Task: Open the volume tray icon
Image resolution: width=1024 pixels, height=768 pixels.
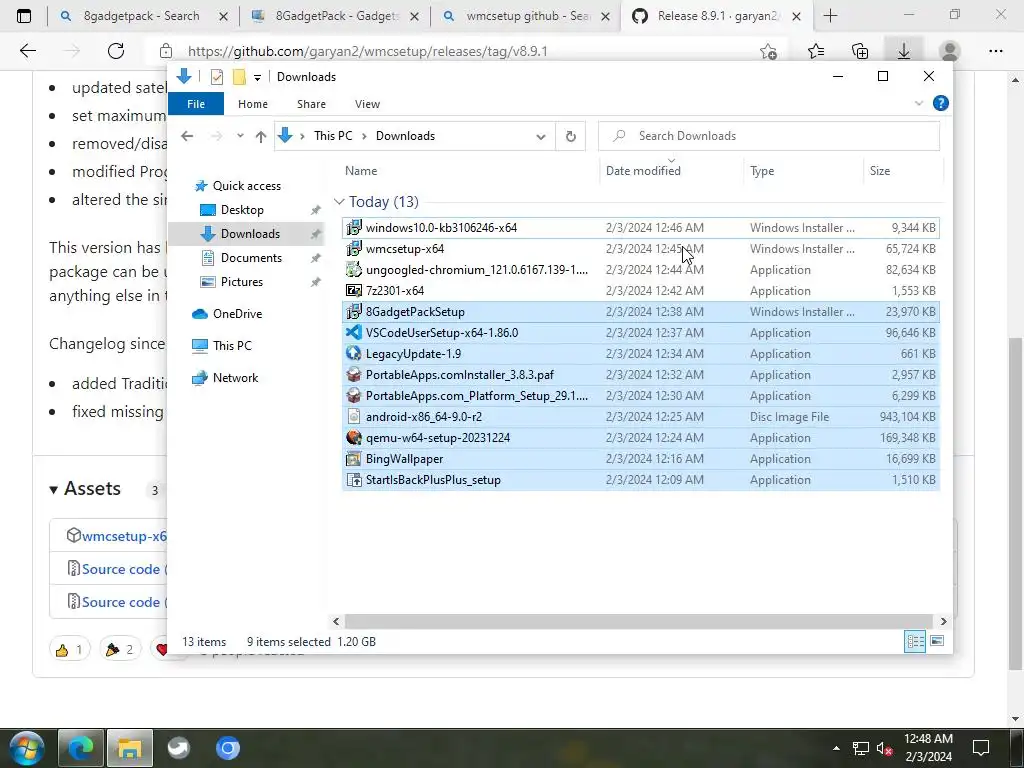Action: (884, 748)
